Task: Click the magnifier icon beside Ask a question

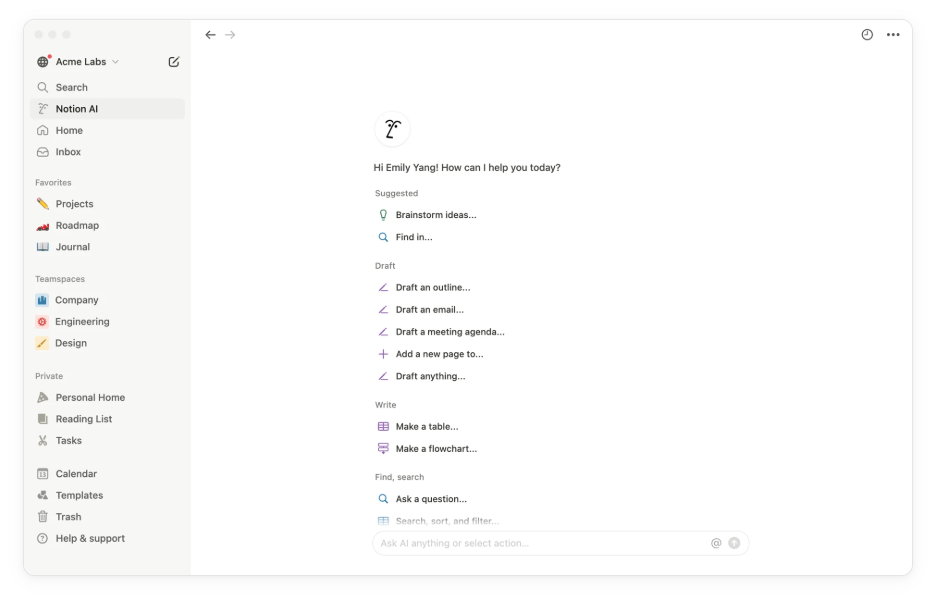Action: (x=383, y=499)
